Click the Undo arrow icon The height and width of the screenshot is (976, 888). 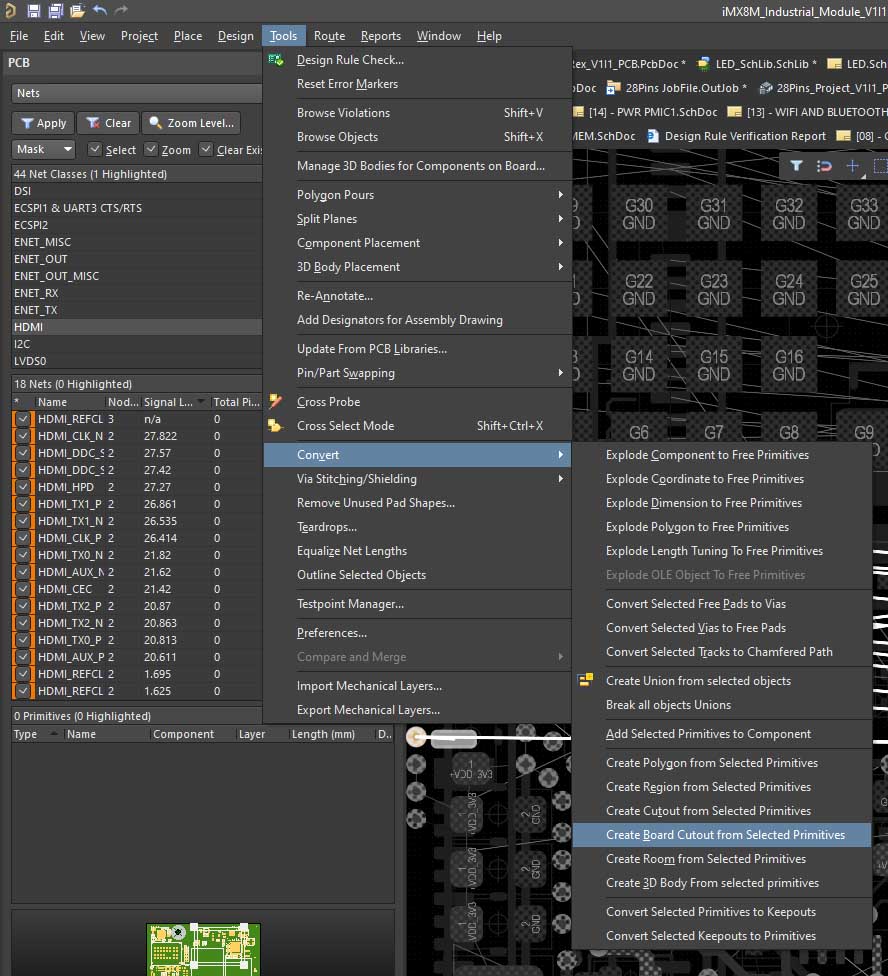coord(99,11)
